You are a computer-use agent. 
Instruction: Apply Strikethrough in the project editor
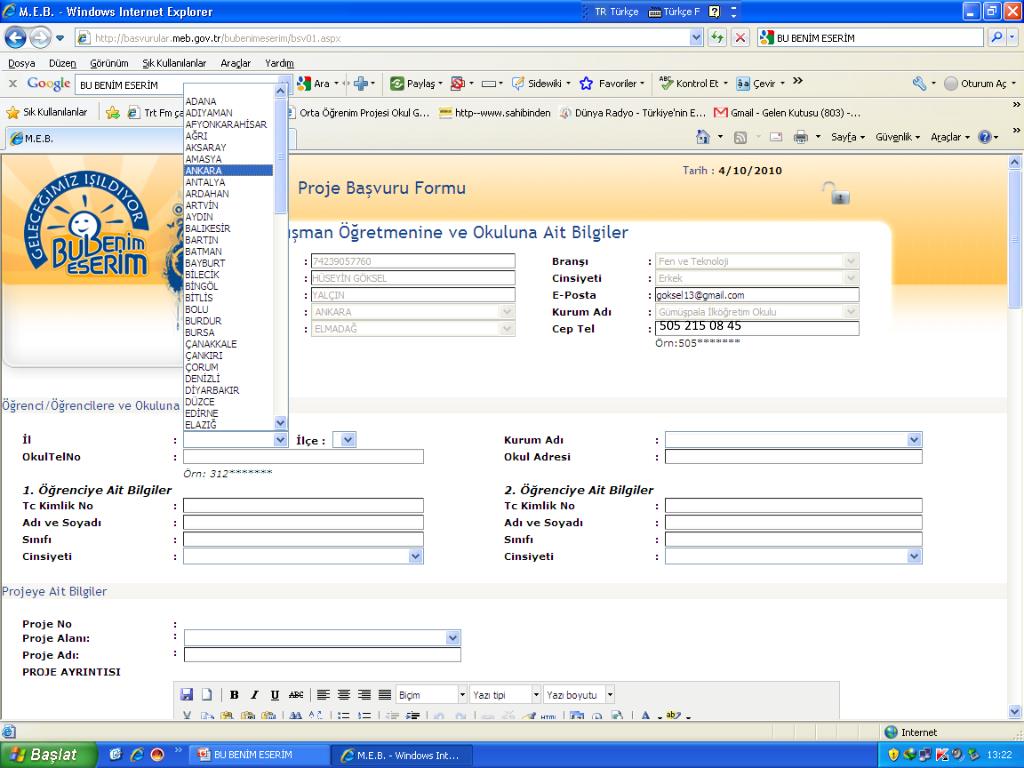pos(296,695)
